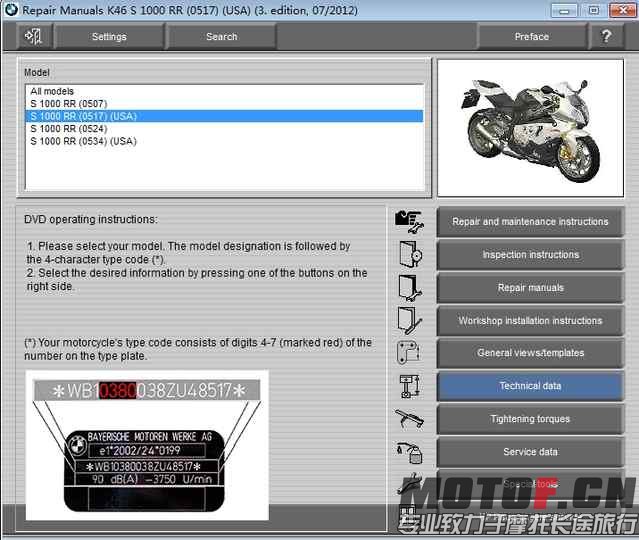The width and height of the screenshot is (639, 540).
Task: Click the motorcycle preview image
Action: [530, 128]
